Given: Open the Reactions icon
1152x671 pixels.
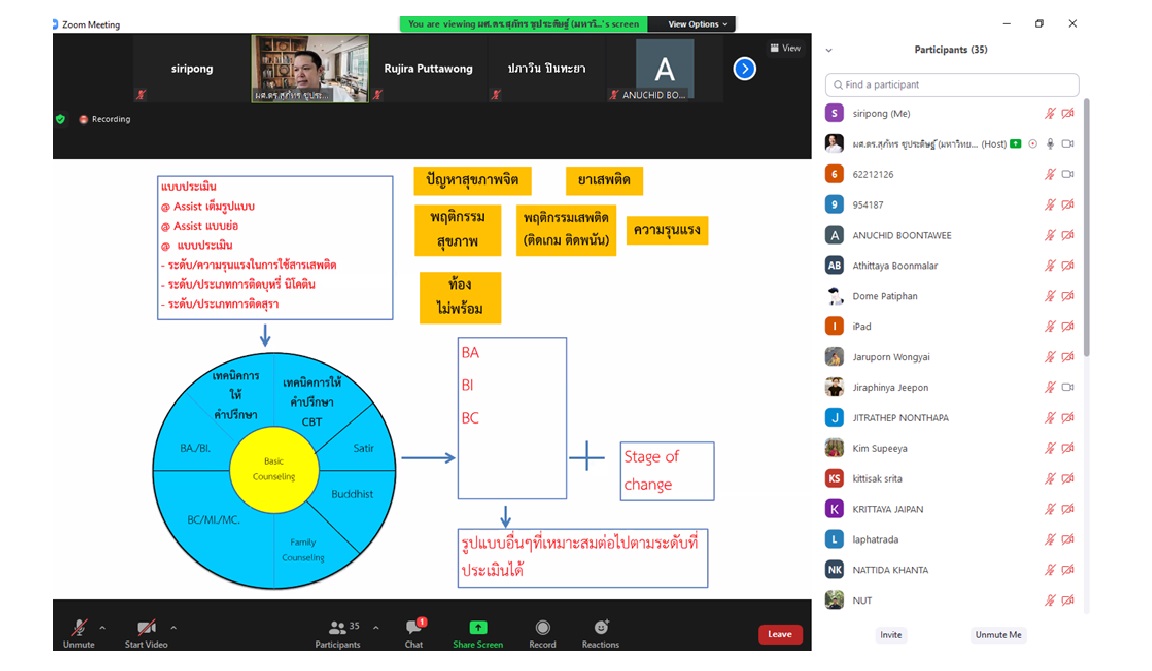Looking at the screenshot, I should click(x=601, y=628).
